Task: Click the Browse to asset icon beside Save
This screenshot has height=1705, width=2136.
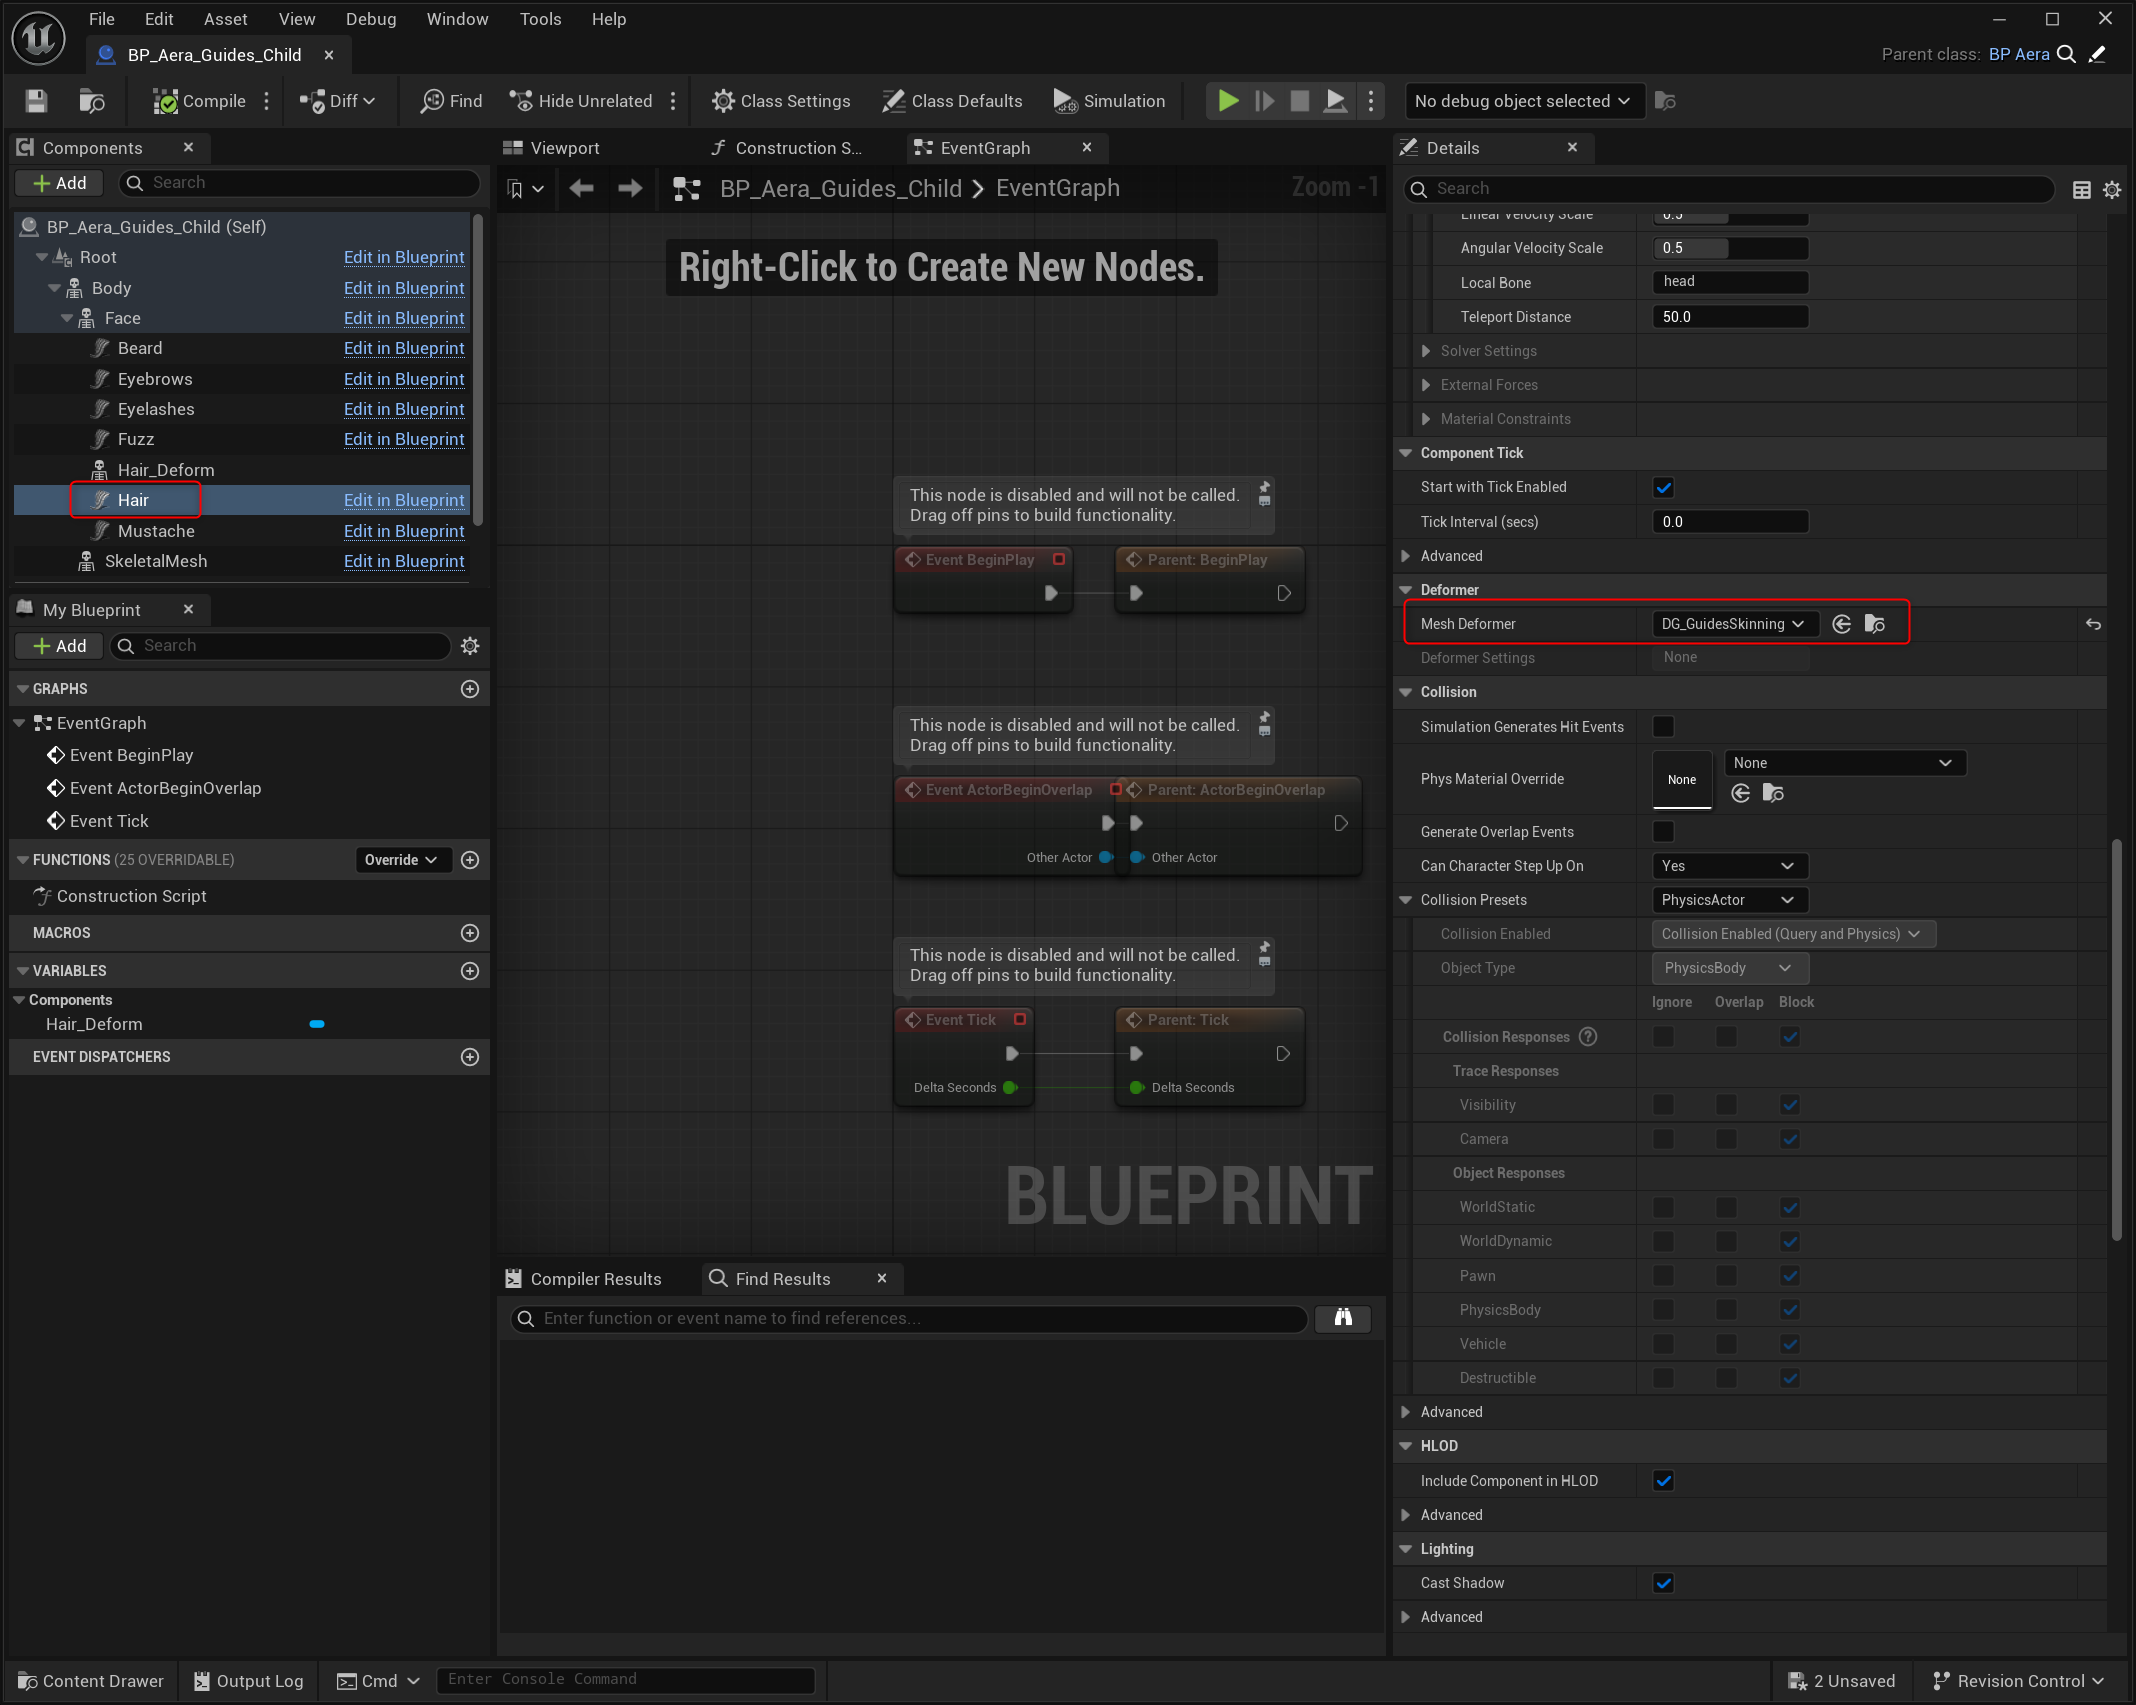Action: coord(92,101)
